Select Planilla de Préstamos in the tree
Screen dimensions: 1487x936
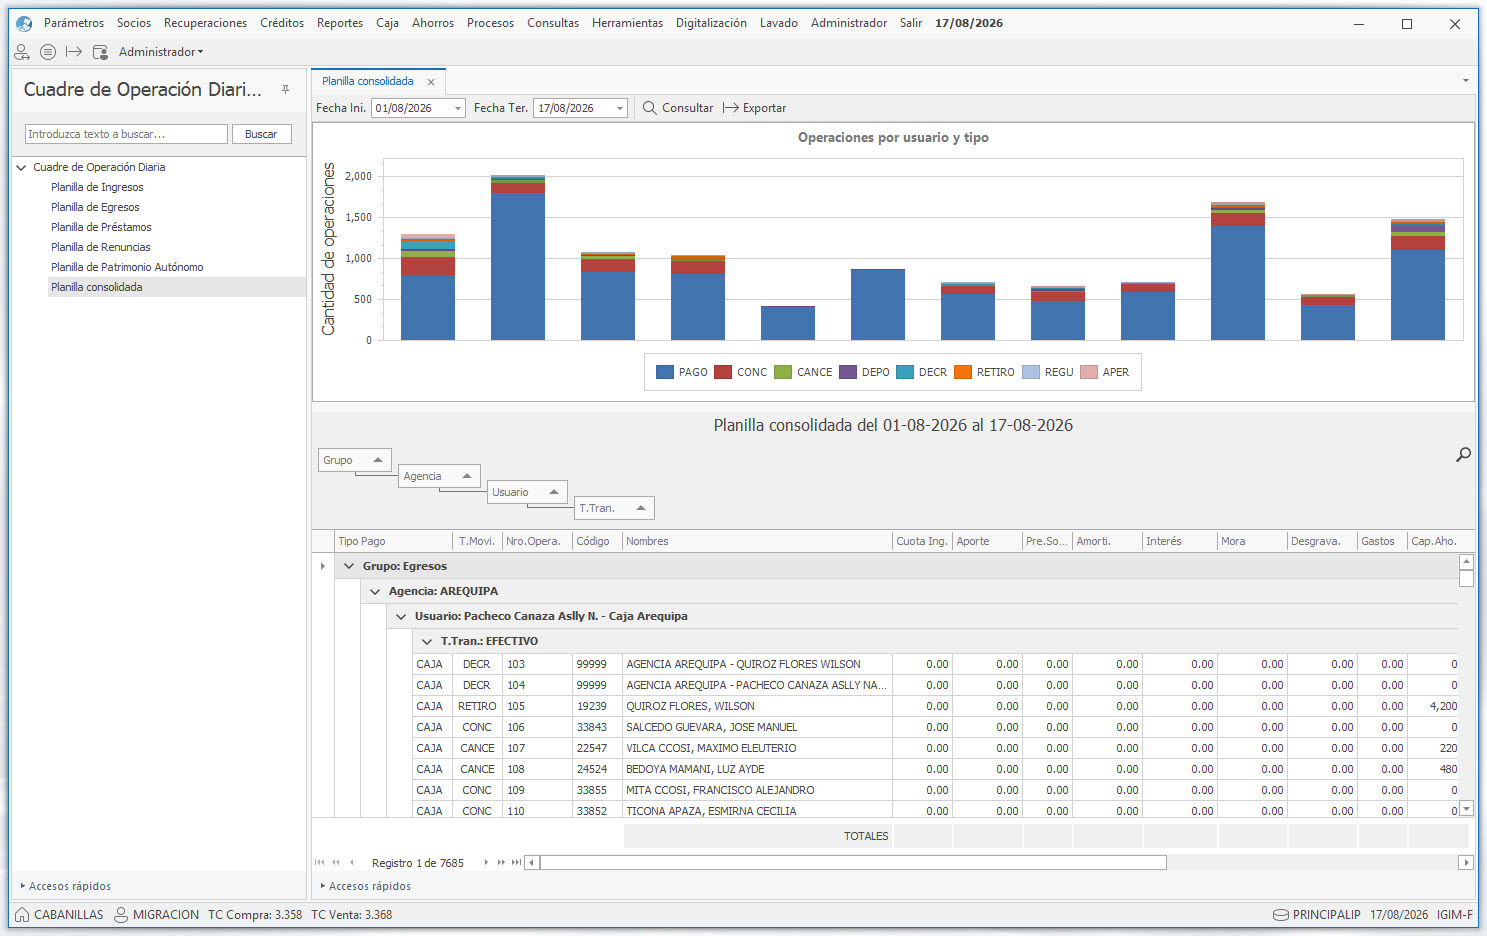tap(101, 227)
